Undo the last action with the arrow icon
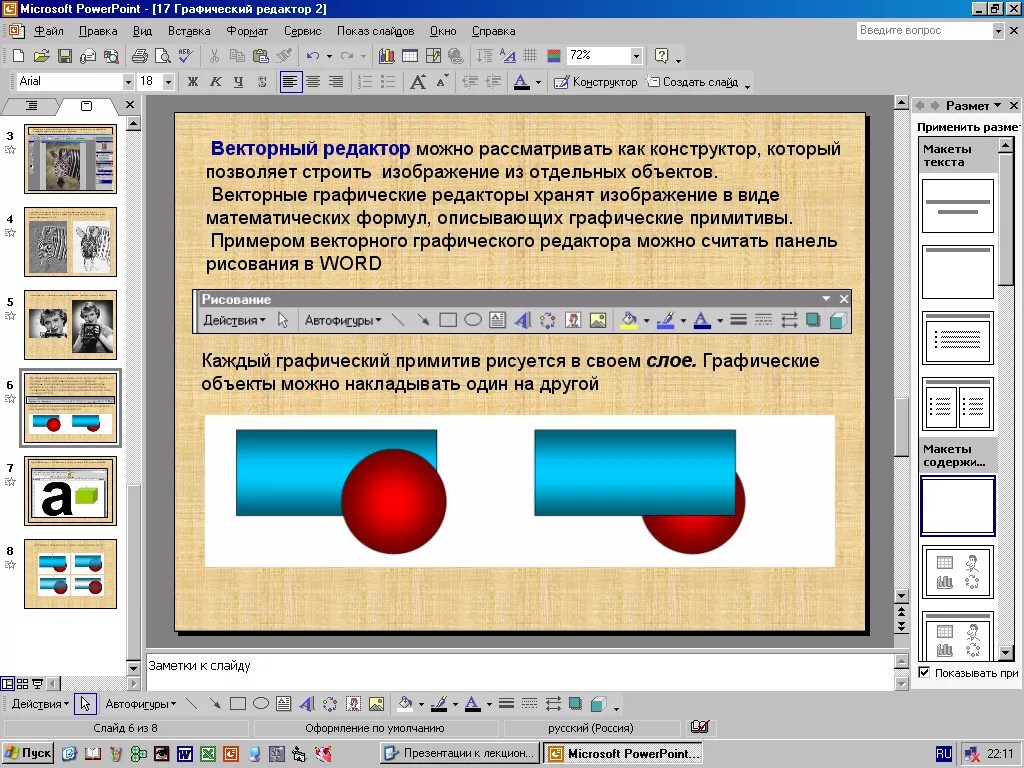This screenshot has width=1024, height=768. pos(313,56)
